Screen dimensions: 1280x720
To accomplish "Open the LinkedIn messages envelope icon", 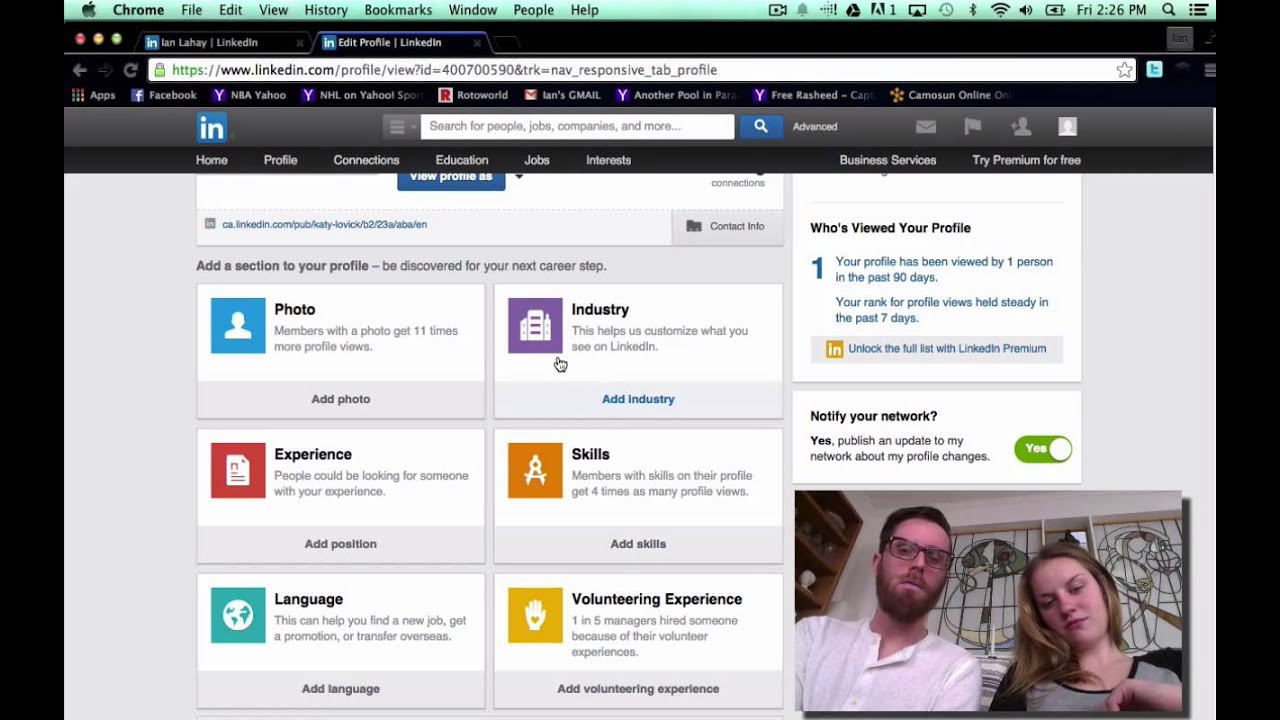I will click(x=926, y=126).
